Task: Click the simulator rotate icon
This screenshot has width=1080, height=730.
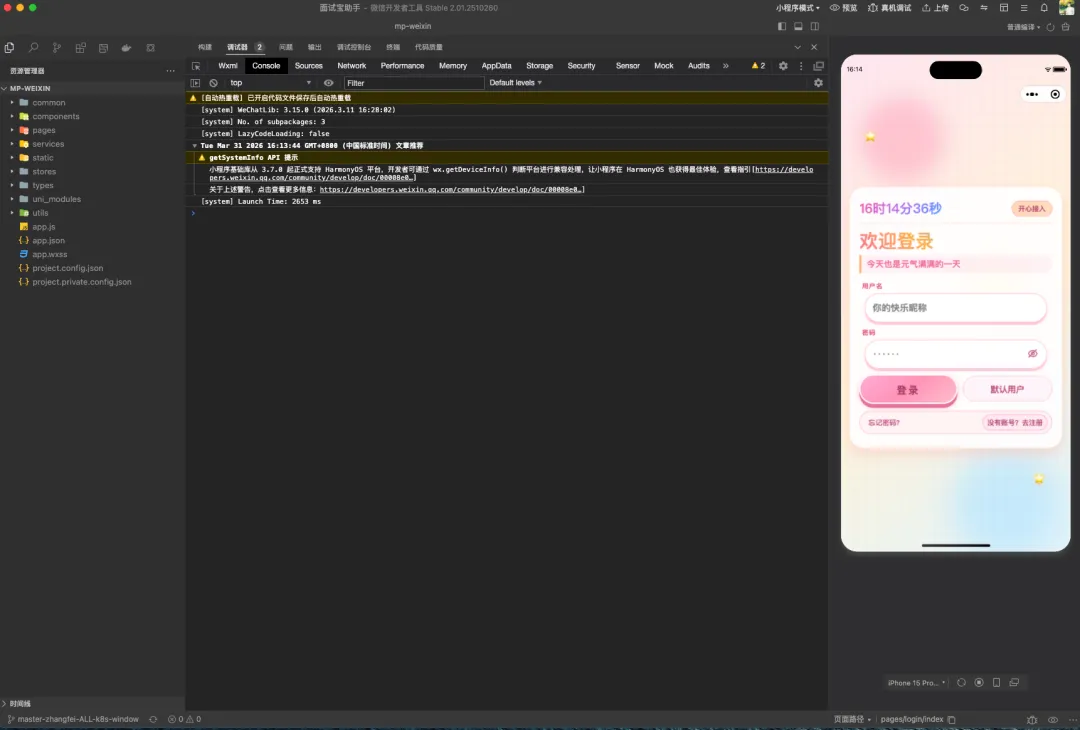Action: (962, 682)
